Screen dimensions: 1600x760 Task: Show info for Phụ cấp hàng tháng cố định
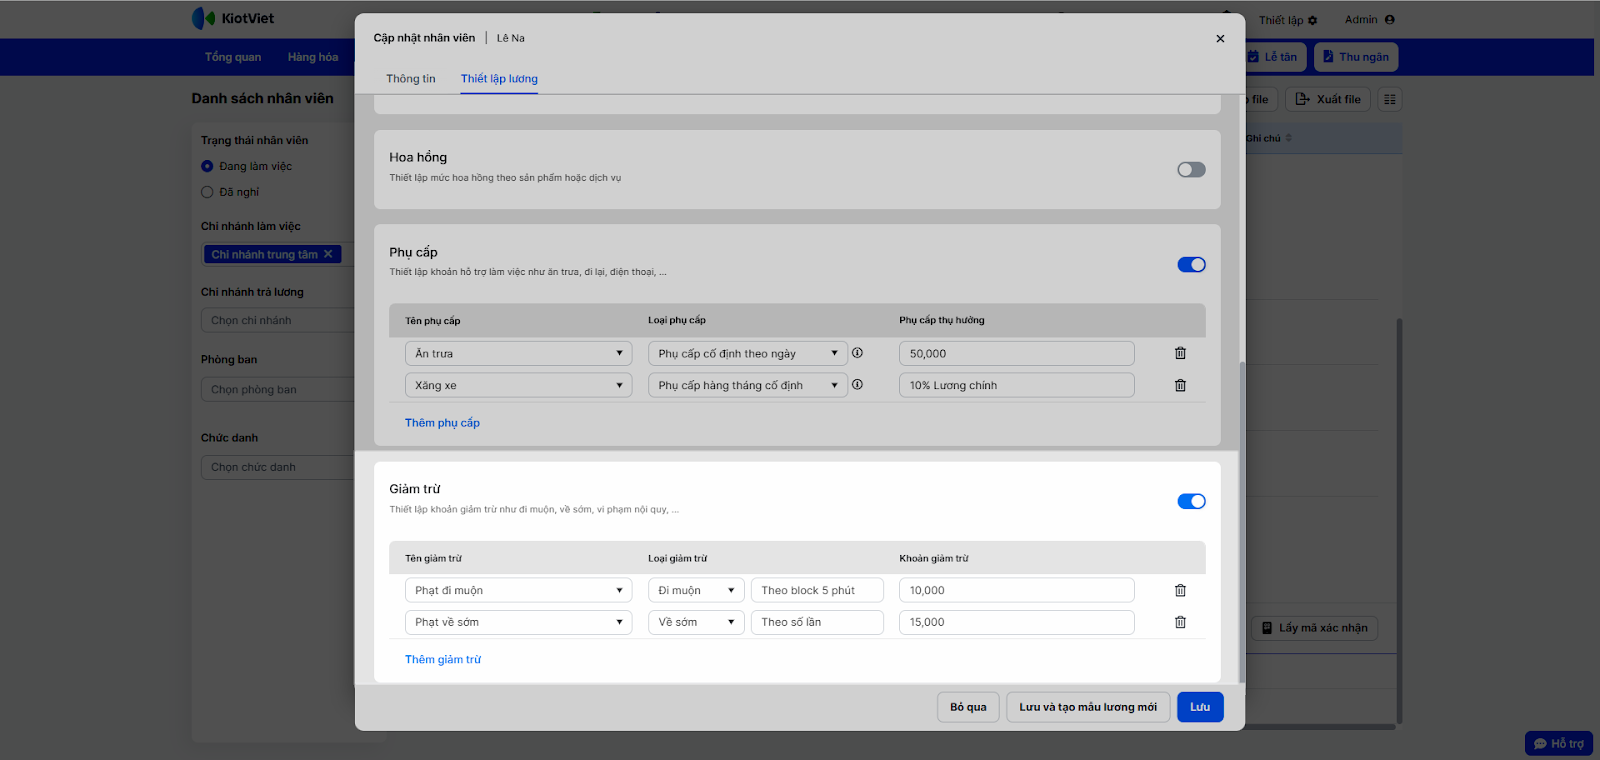[x=857, y=385]
